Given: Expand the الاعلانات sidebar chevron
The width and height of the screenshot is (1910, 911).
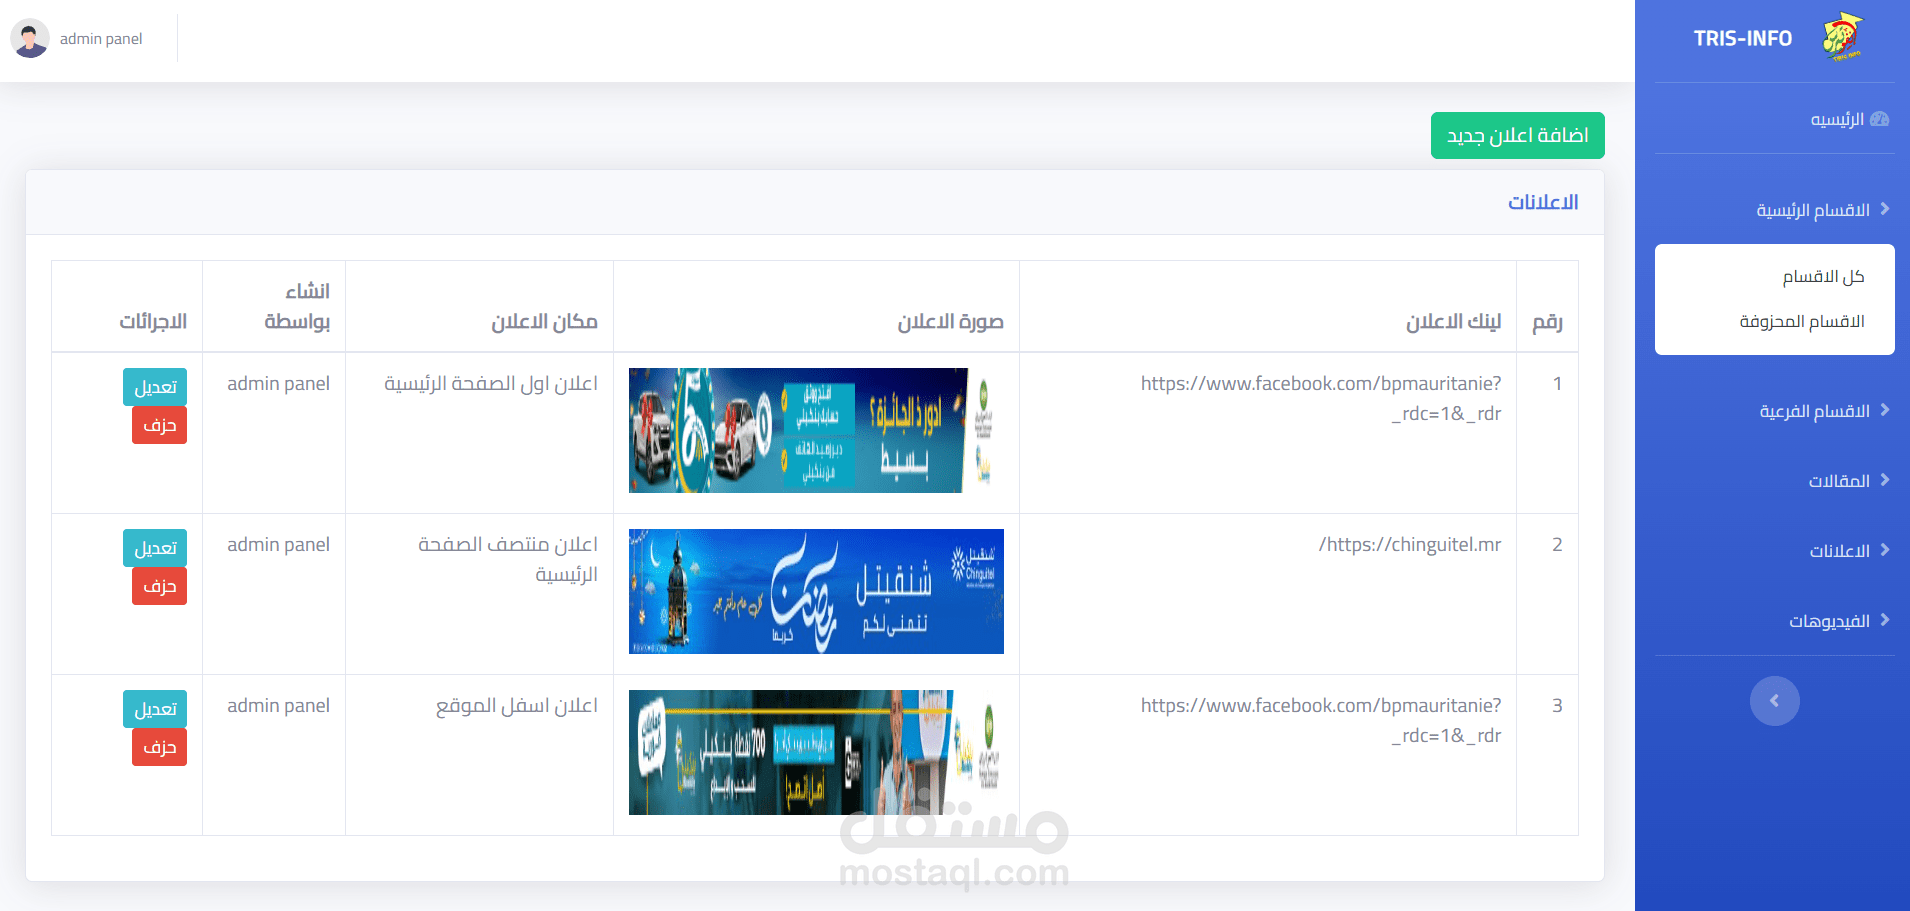Looking at the screenshot, I should pyautogui.click(x=1885, y=550).
